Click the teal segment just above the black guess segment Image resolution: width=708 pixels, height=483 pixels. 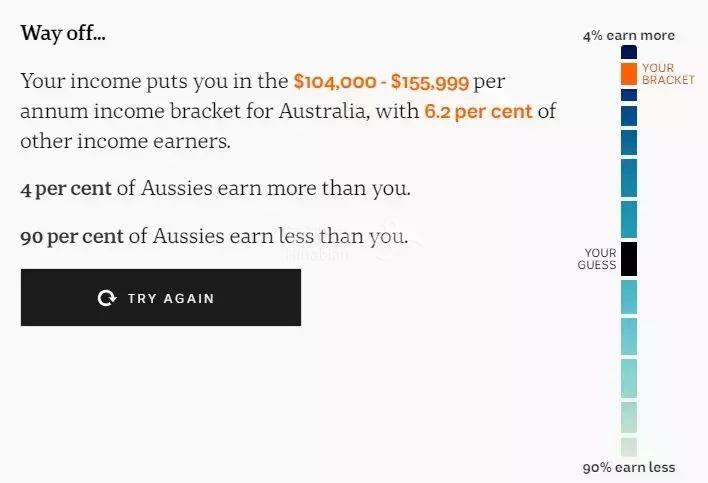pyautogui.click(x=629, y=219)
